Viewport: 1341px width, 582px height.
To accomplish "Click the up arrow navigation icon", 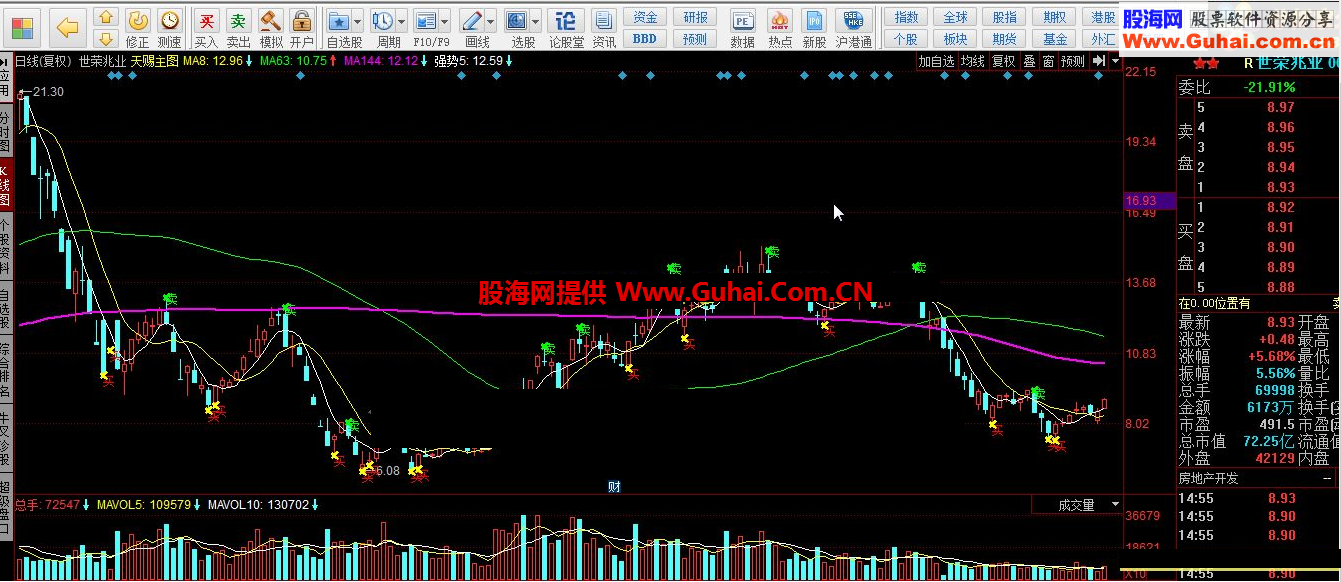I will (105, 19).
